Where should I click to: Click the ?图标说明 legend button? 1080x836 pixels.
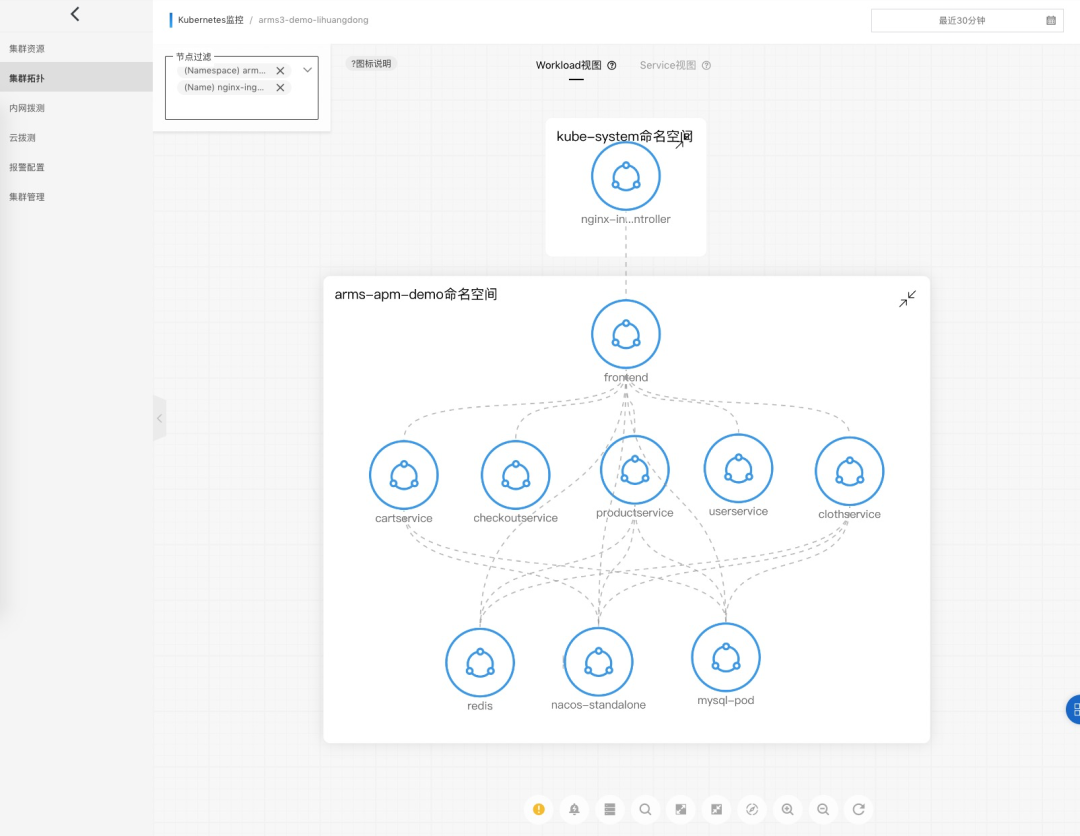[x=371, y=63]
